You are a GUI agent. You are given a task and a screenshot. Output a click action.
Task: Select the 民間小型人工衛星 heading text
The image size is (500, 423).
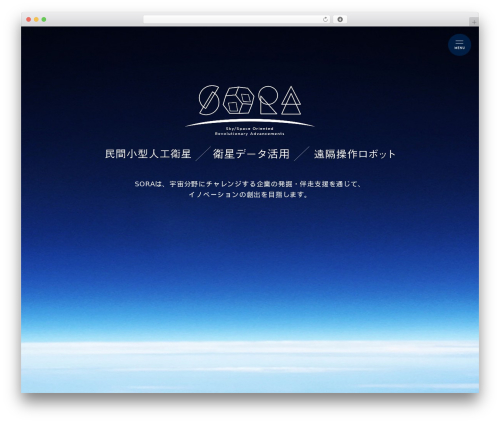click(x=148, y=154)
